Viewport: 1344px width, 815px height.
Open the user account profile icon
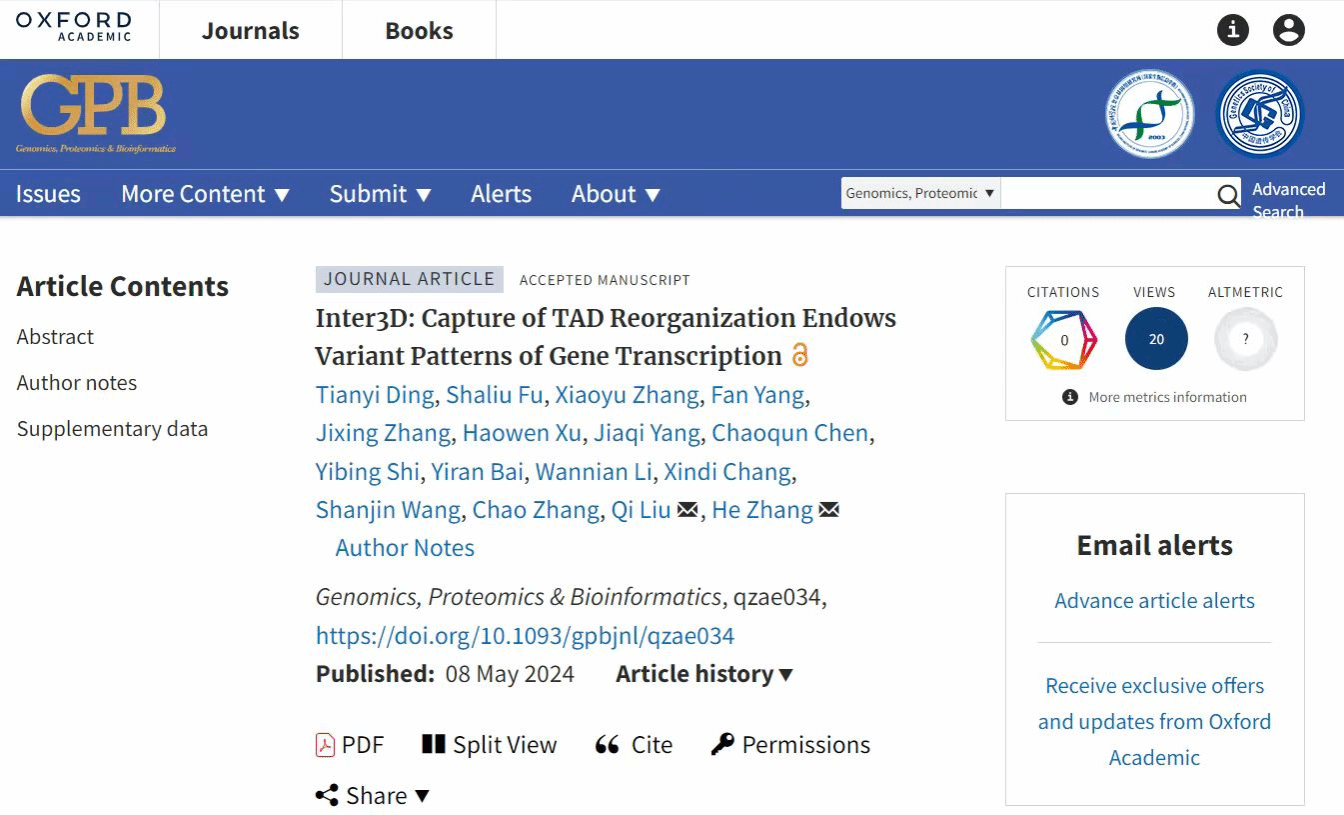point(1288,30)
